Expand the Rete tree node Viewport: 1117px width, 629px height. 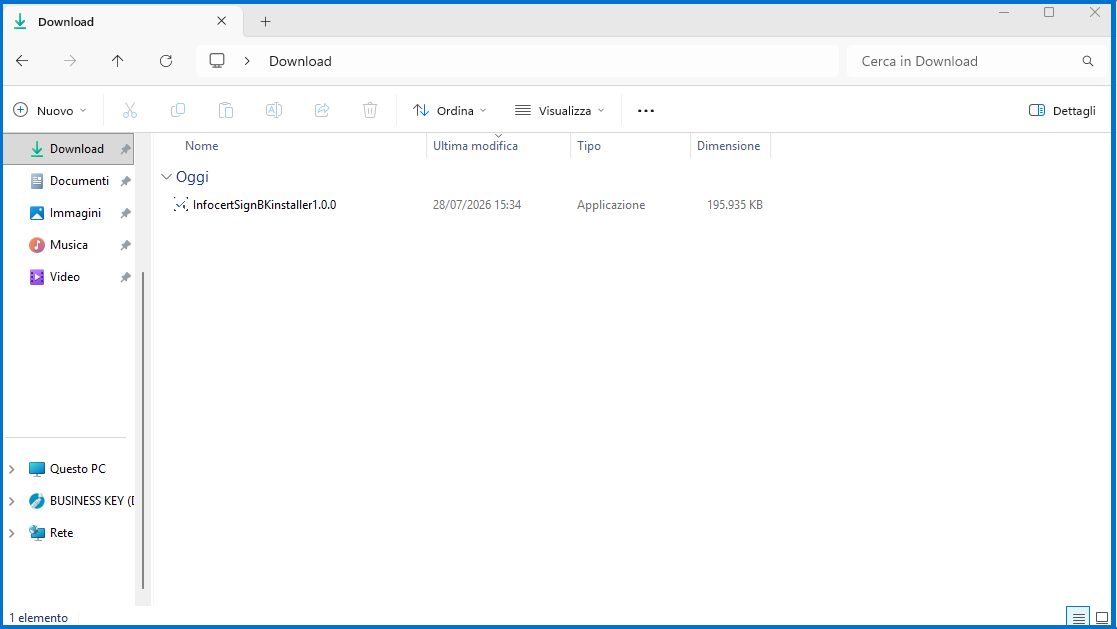(11, 533)
